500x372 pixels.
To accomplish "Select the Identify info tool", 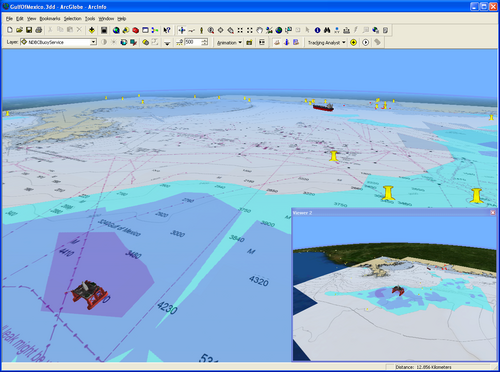I will [x=317, y=30].
